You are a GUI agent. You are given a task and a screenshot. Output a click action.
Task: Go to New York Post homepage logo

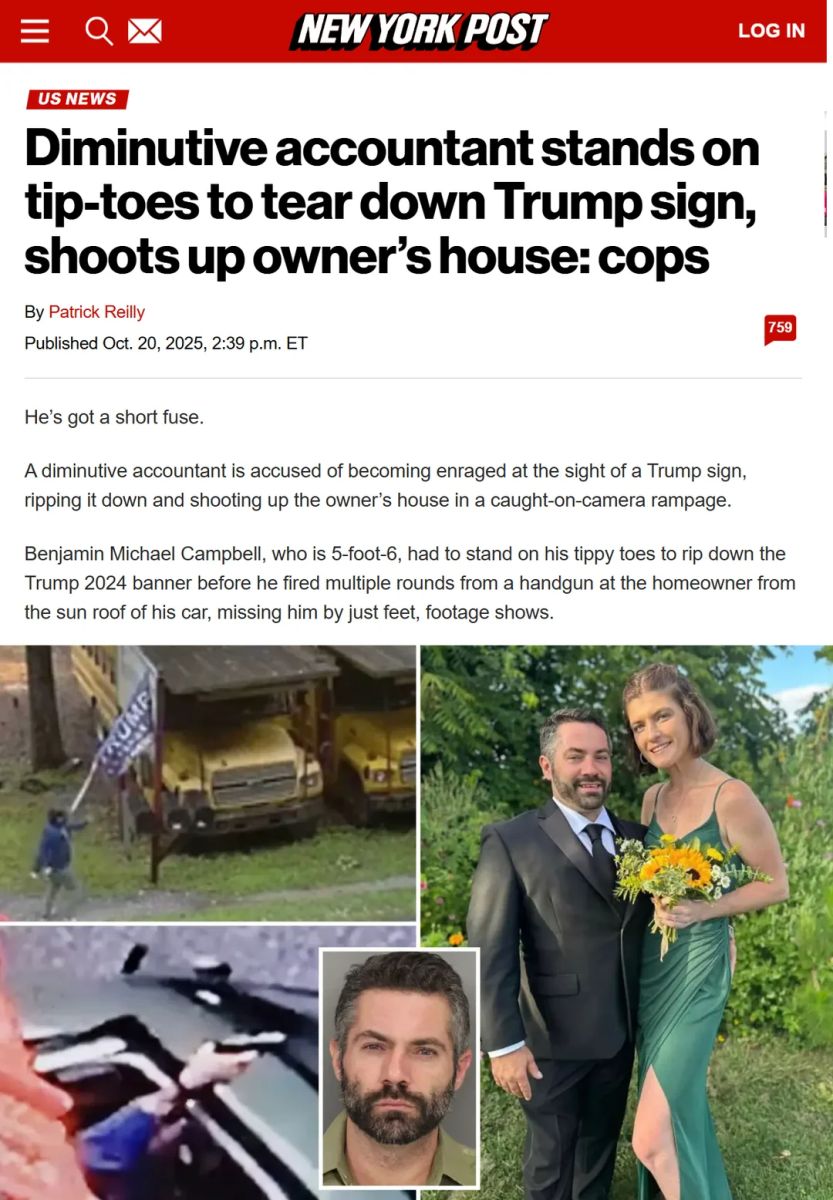(x=419, y=31)
